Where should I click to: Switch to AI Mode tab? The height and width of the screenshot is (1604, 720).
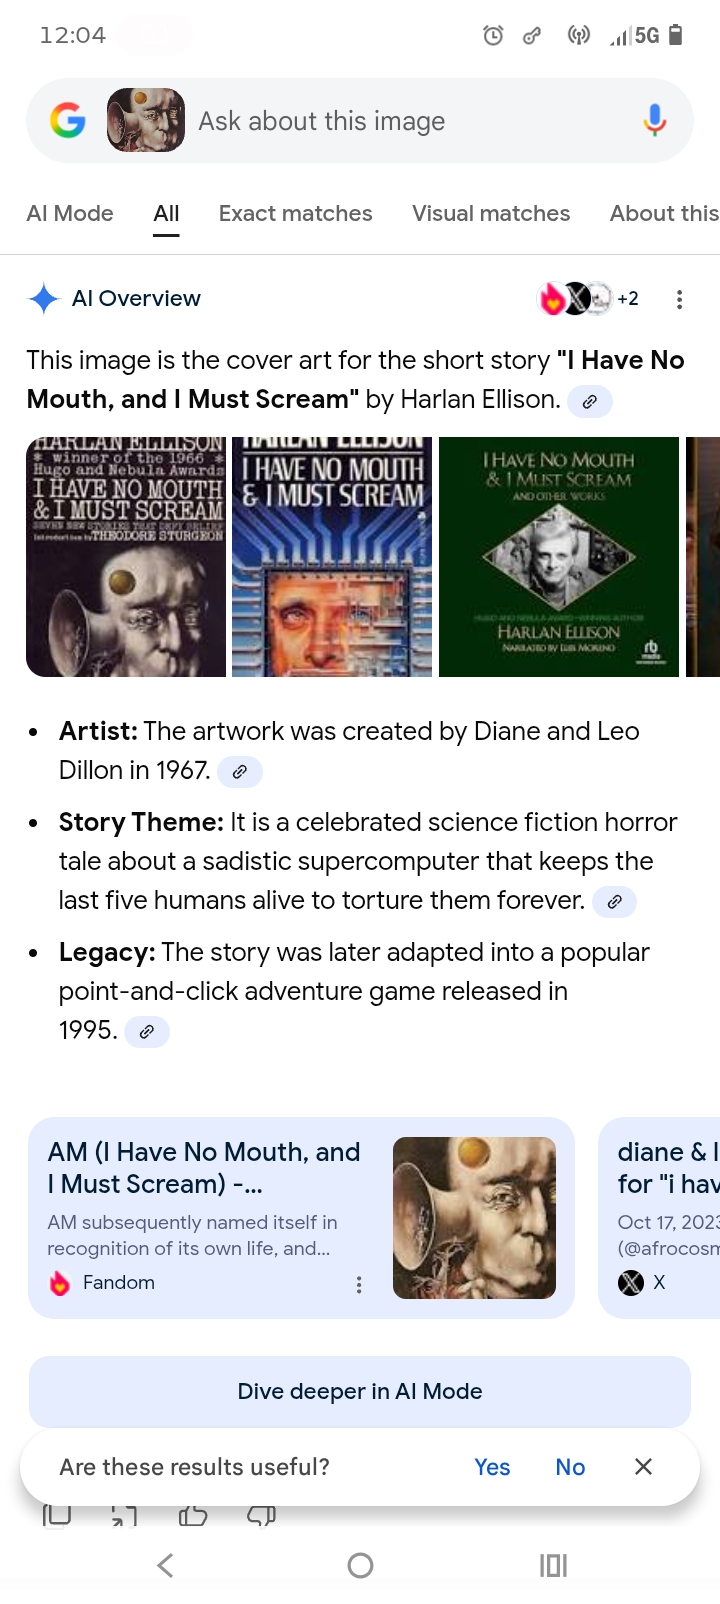pyautogui.click(x=70, y=213)
